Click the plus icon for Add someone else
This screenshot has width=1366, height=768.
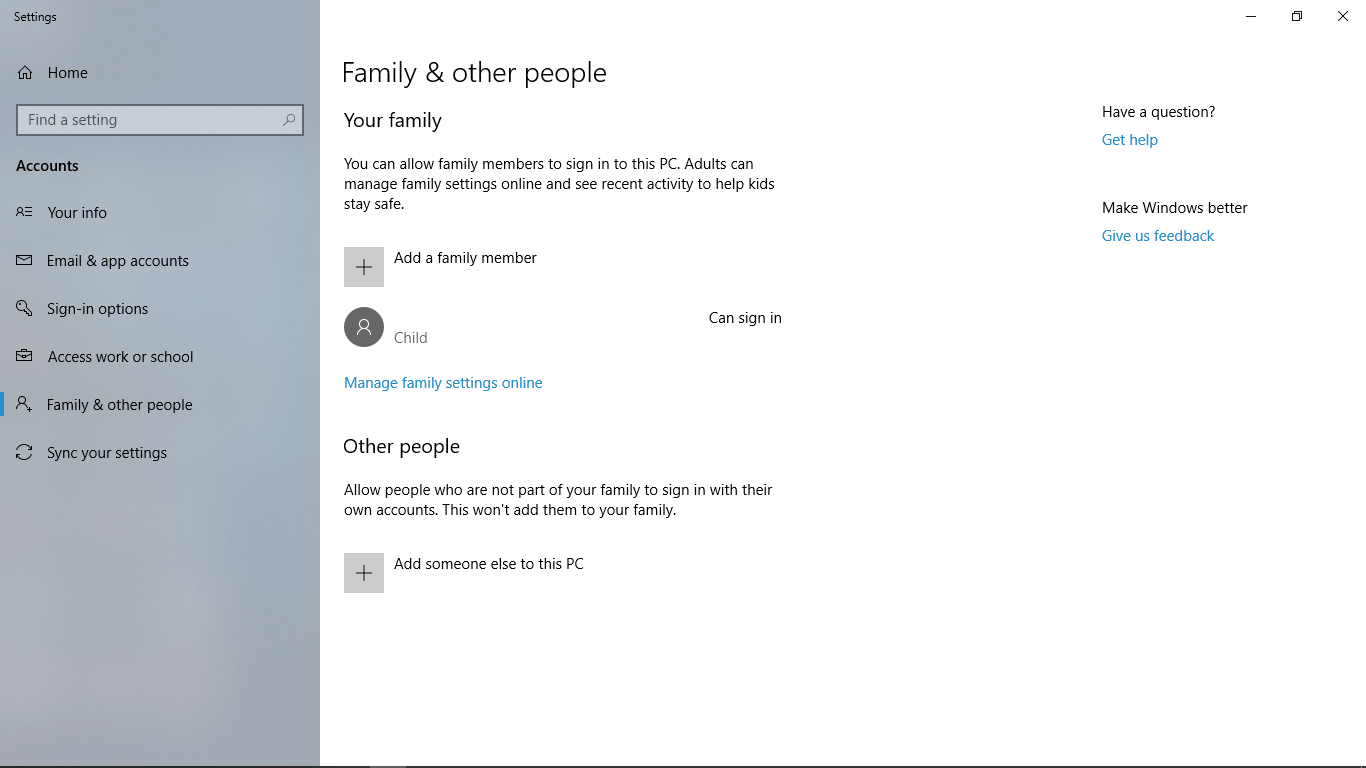[x=364, y=573]
